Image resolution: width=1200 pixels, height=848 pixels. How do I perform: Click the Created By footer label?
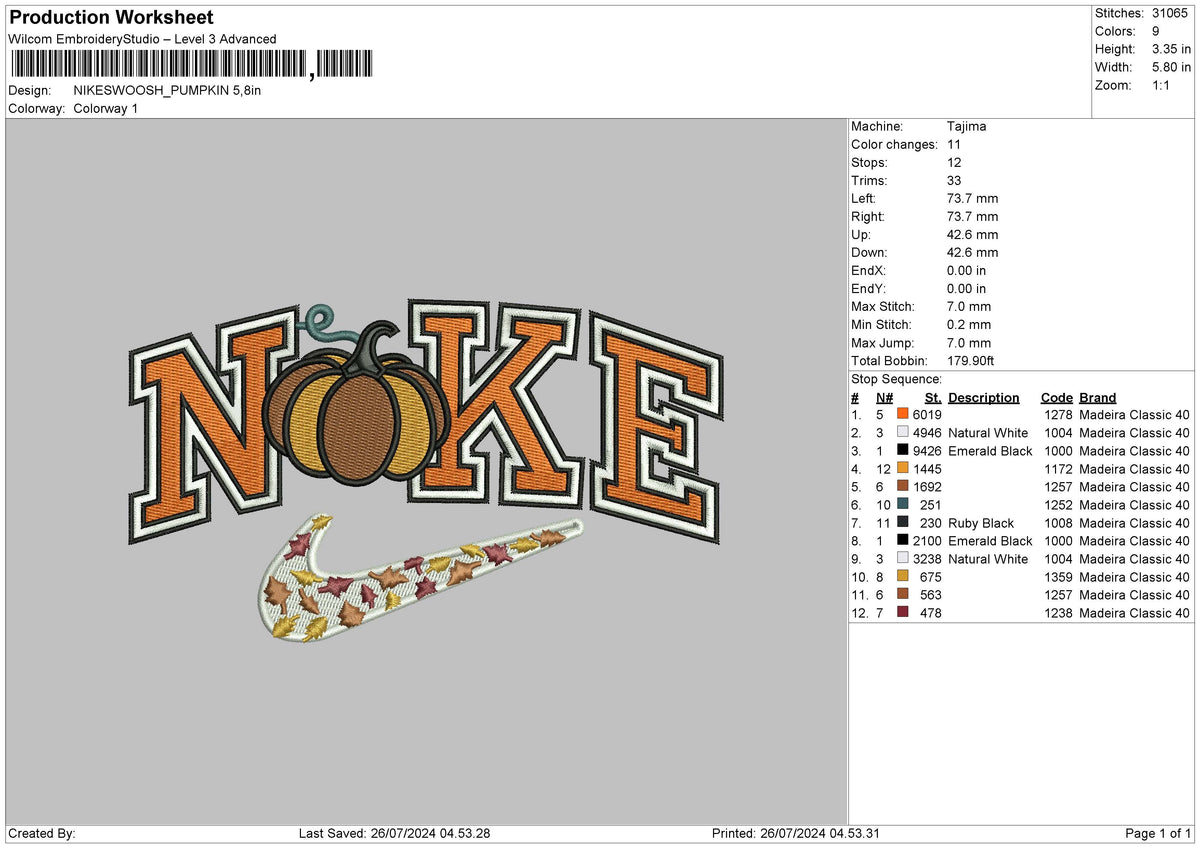point(41,834)
